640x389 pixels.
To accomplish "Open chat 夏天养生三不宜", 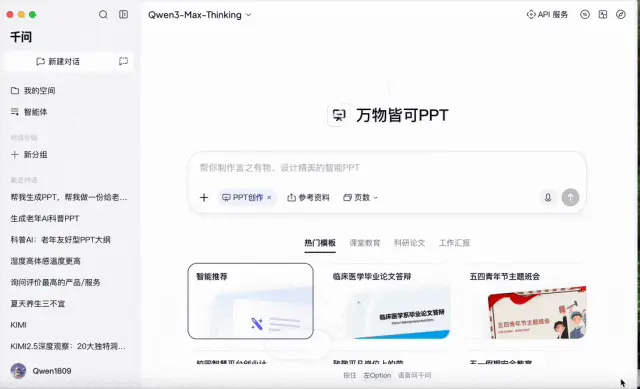I will tap(38, 304).
